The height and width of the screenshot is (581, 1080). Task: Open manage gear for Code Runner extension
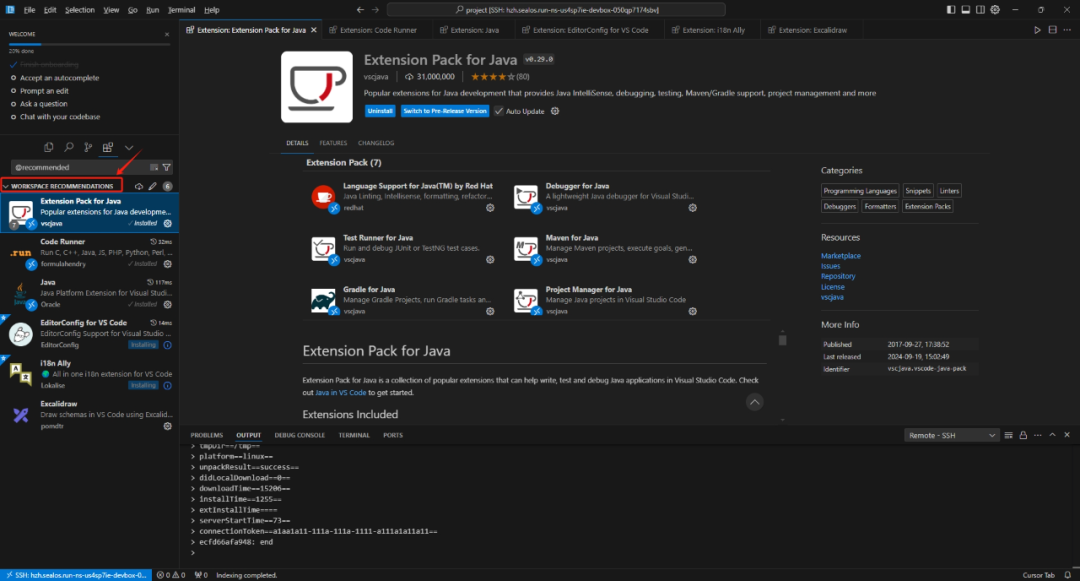[x=167, y=264]
